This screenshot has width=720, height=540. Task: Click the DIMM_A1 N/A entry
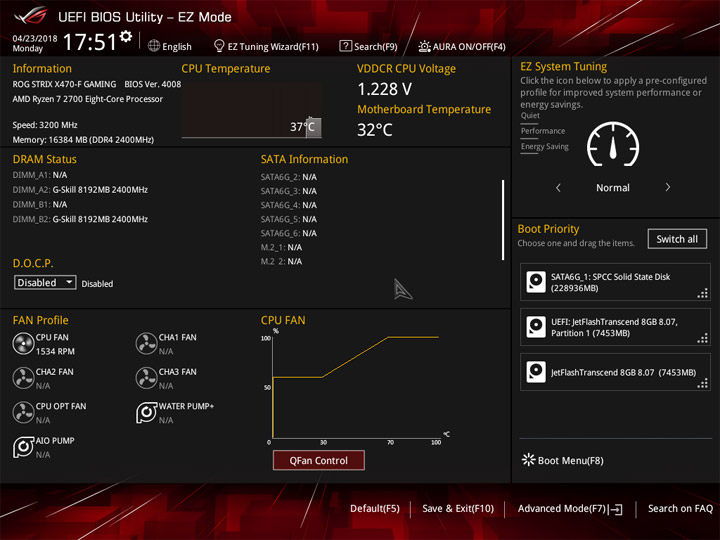tap(39, 175)
